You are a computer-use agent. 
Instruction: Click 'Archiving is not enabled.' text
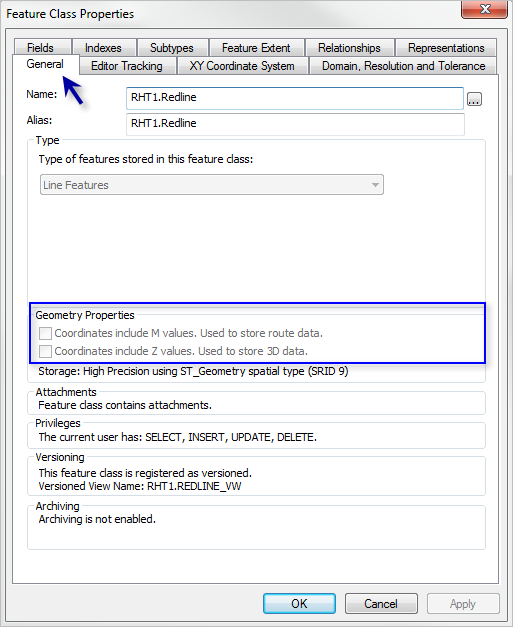point(97,519)
